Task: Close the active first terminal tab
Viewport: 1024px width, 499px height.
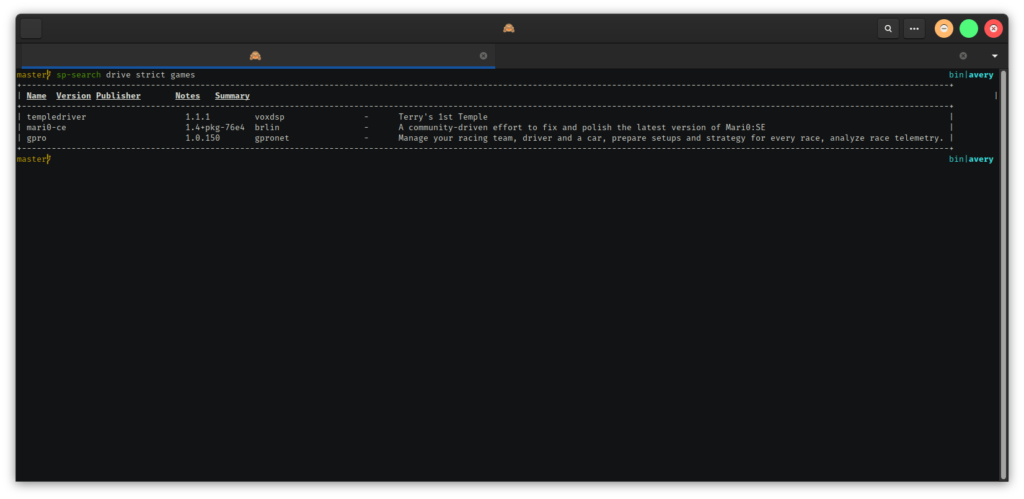Action: coord(483,56)
